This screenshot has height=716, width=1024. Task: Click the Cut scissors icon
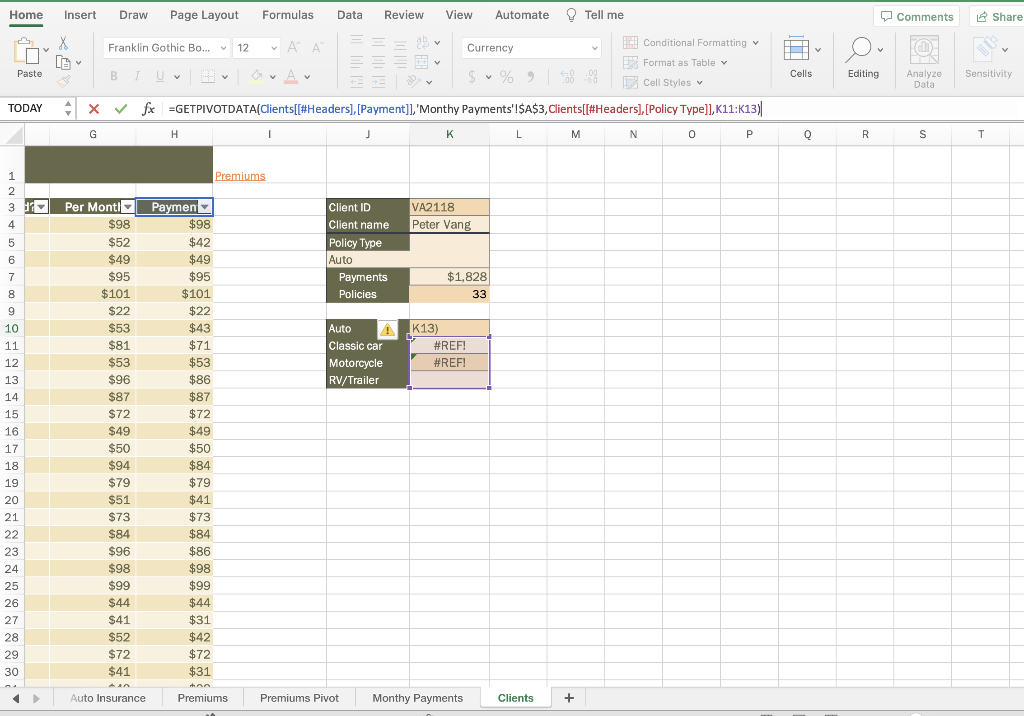pos(63,44)
